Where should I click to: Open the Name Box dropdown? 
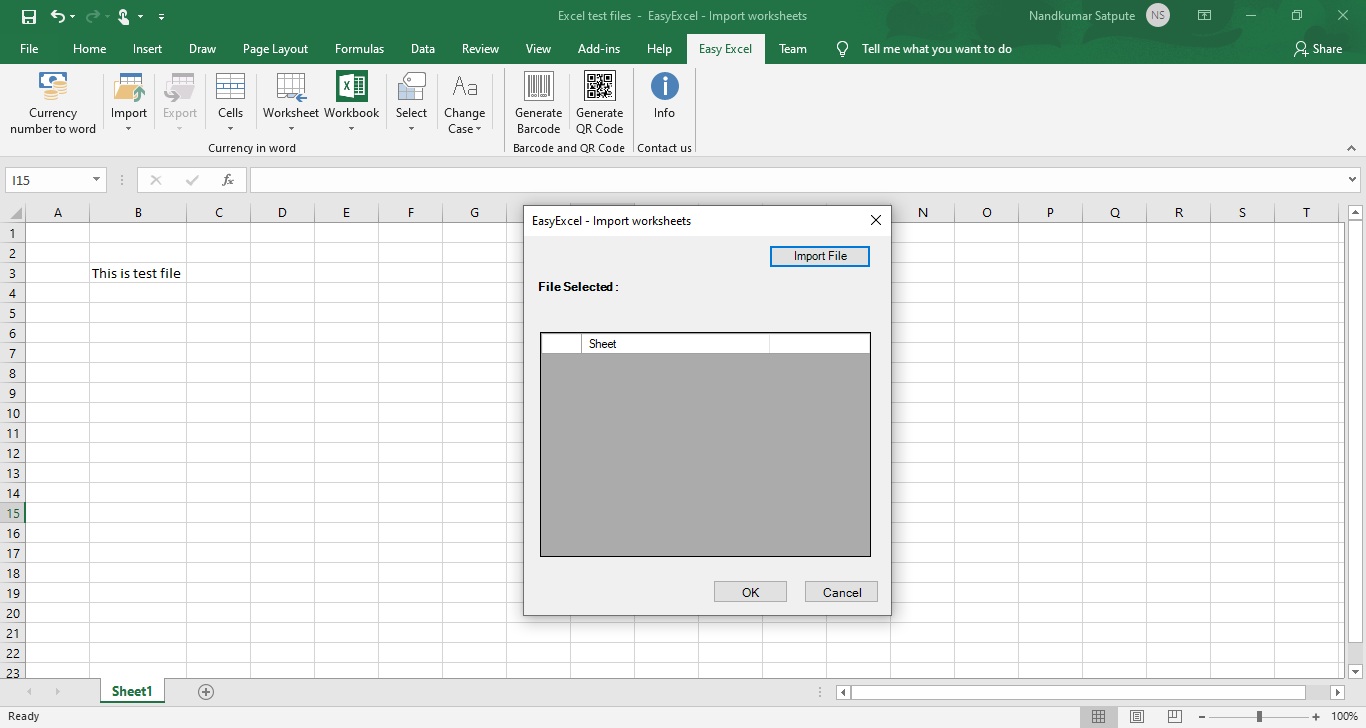click(95, 180)
